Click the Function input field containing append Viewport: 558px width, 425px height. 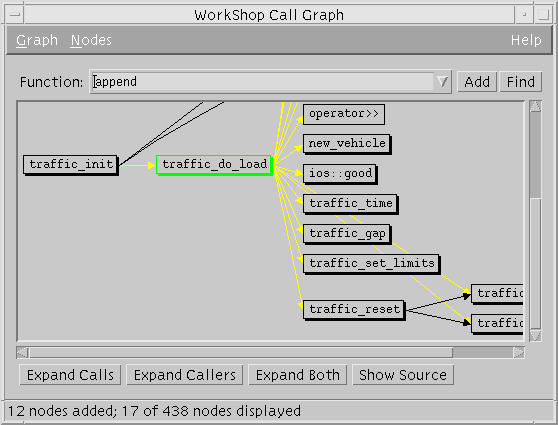263,82
